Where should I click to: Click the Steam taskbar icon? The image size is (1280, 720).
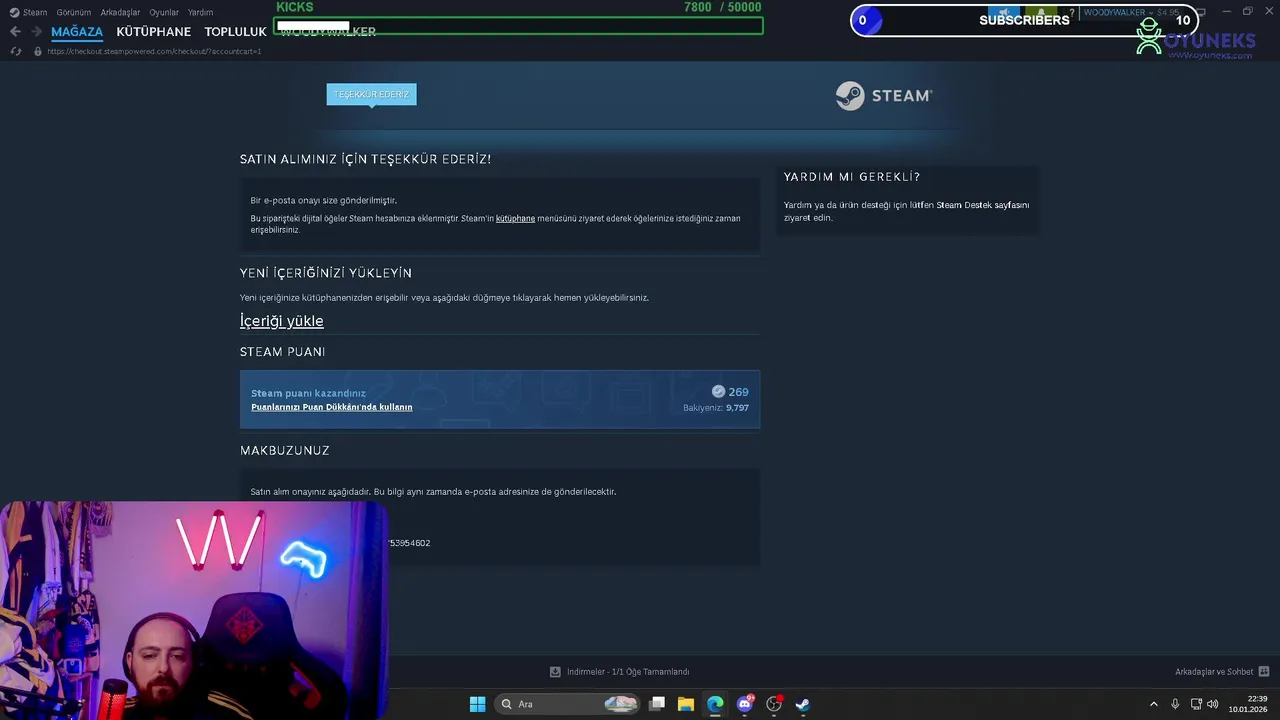[803, 704]
